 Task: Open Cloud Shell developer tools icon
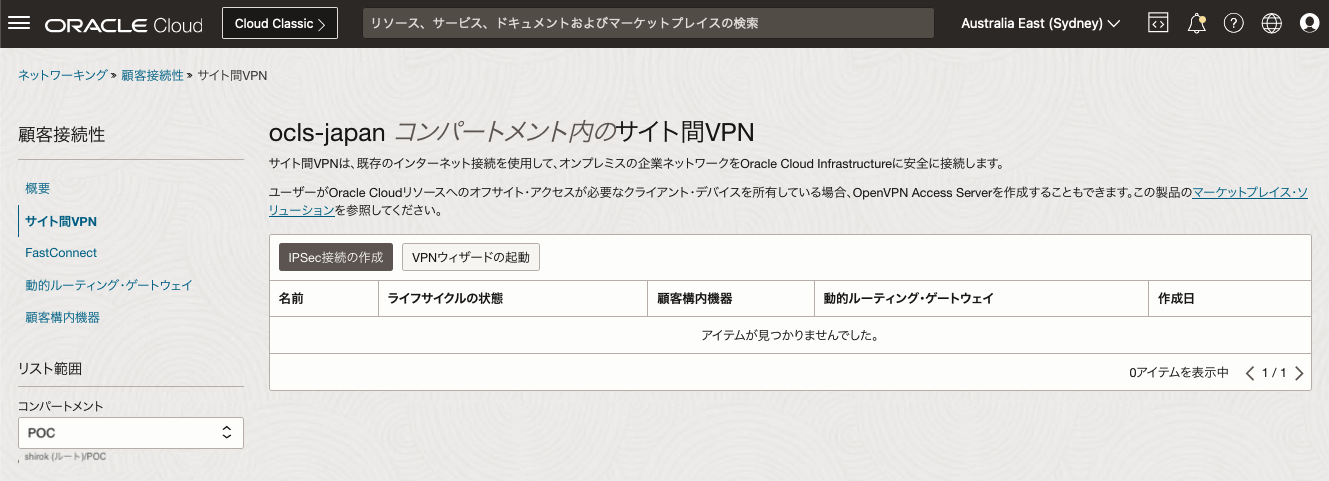coord(1158,23)
